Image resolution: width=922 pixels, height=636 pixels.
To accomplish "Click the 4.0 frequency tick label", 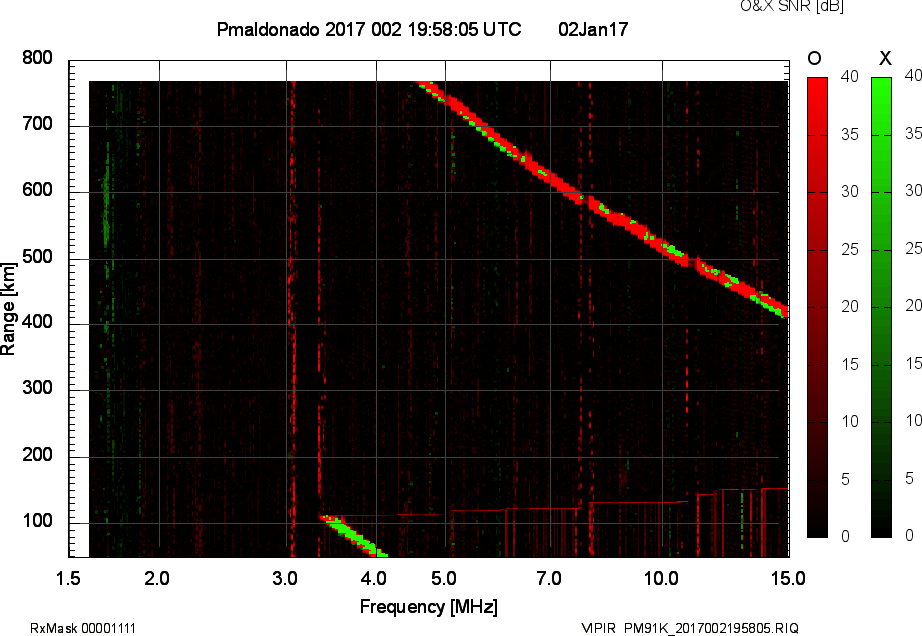I will point(373,578).
